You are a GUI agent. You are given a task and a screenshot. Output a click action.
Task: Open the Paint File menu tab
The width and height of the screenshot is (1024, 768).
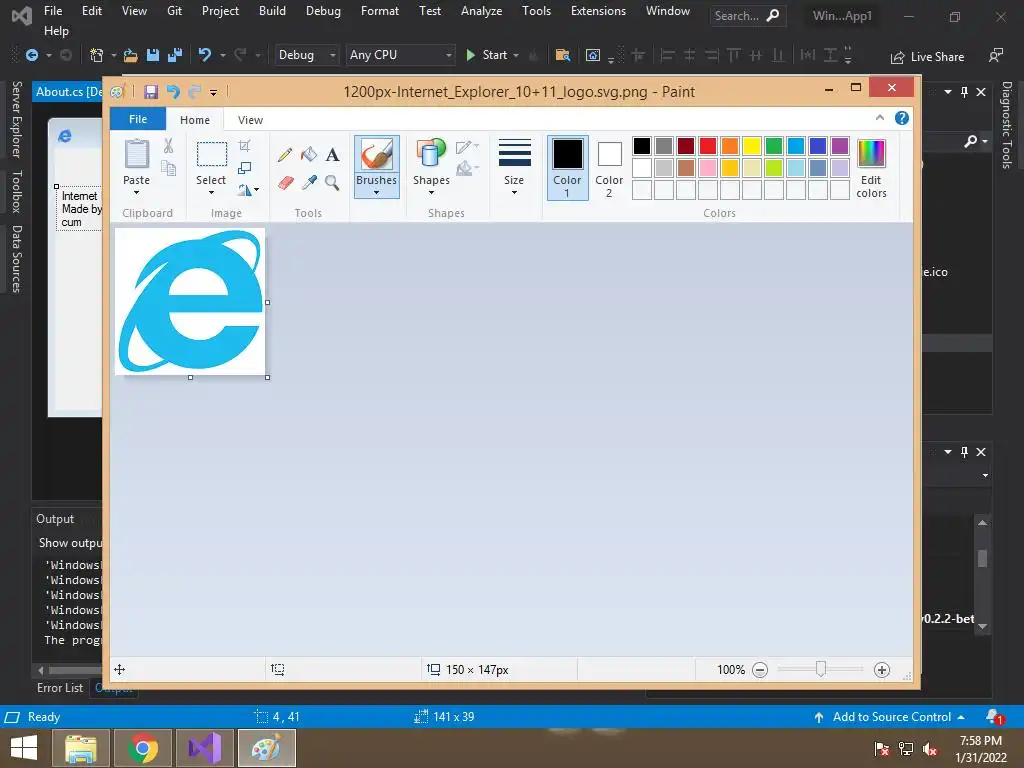[x=138, y=119]
